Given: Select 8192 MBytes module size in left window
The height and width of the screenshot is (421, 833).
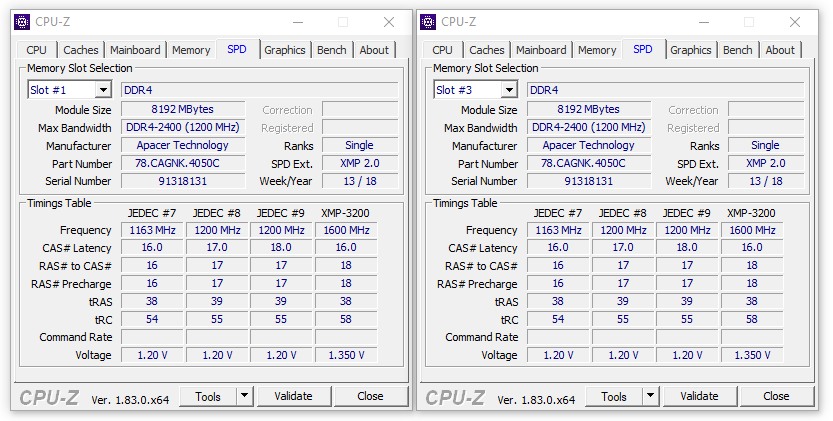Looking at the screenshot, I should 183,110.
